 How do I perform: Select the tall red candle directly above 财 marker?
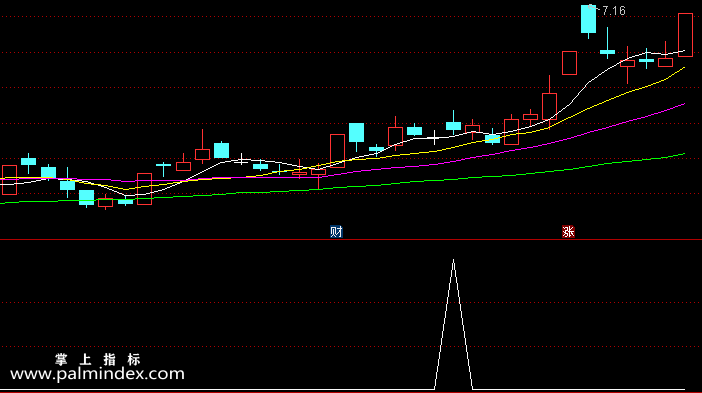tap(337, 151)
